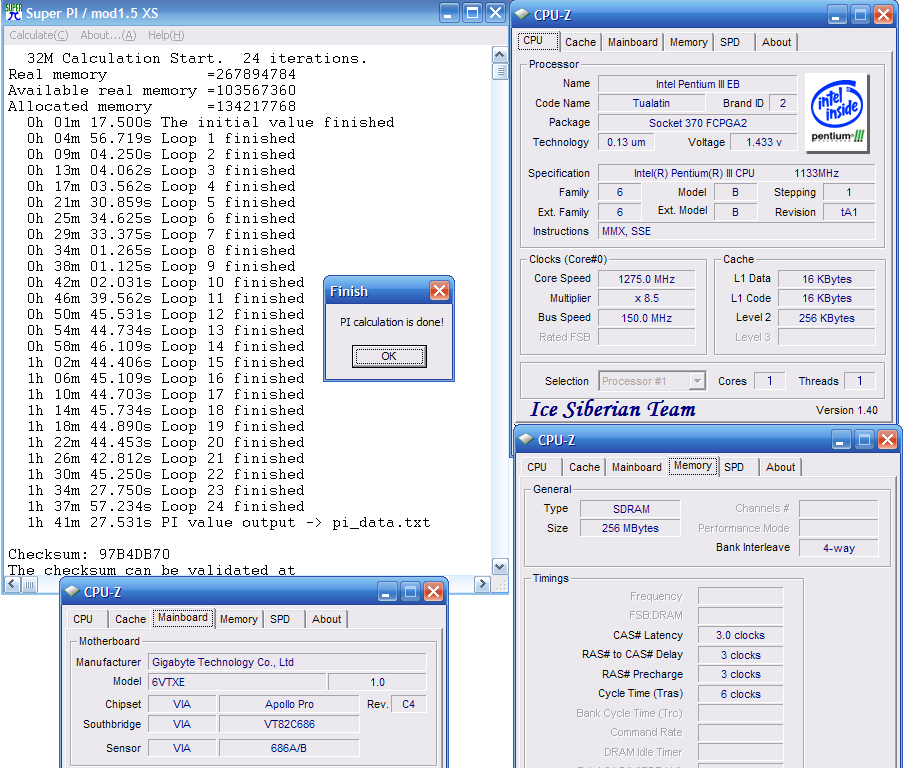Click the Bank Interleave 4-way value
Image resolution: width=903 pixels, height=768 pixels.
(838, 548)
